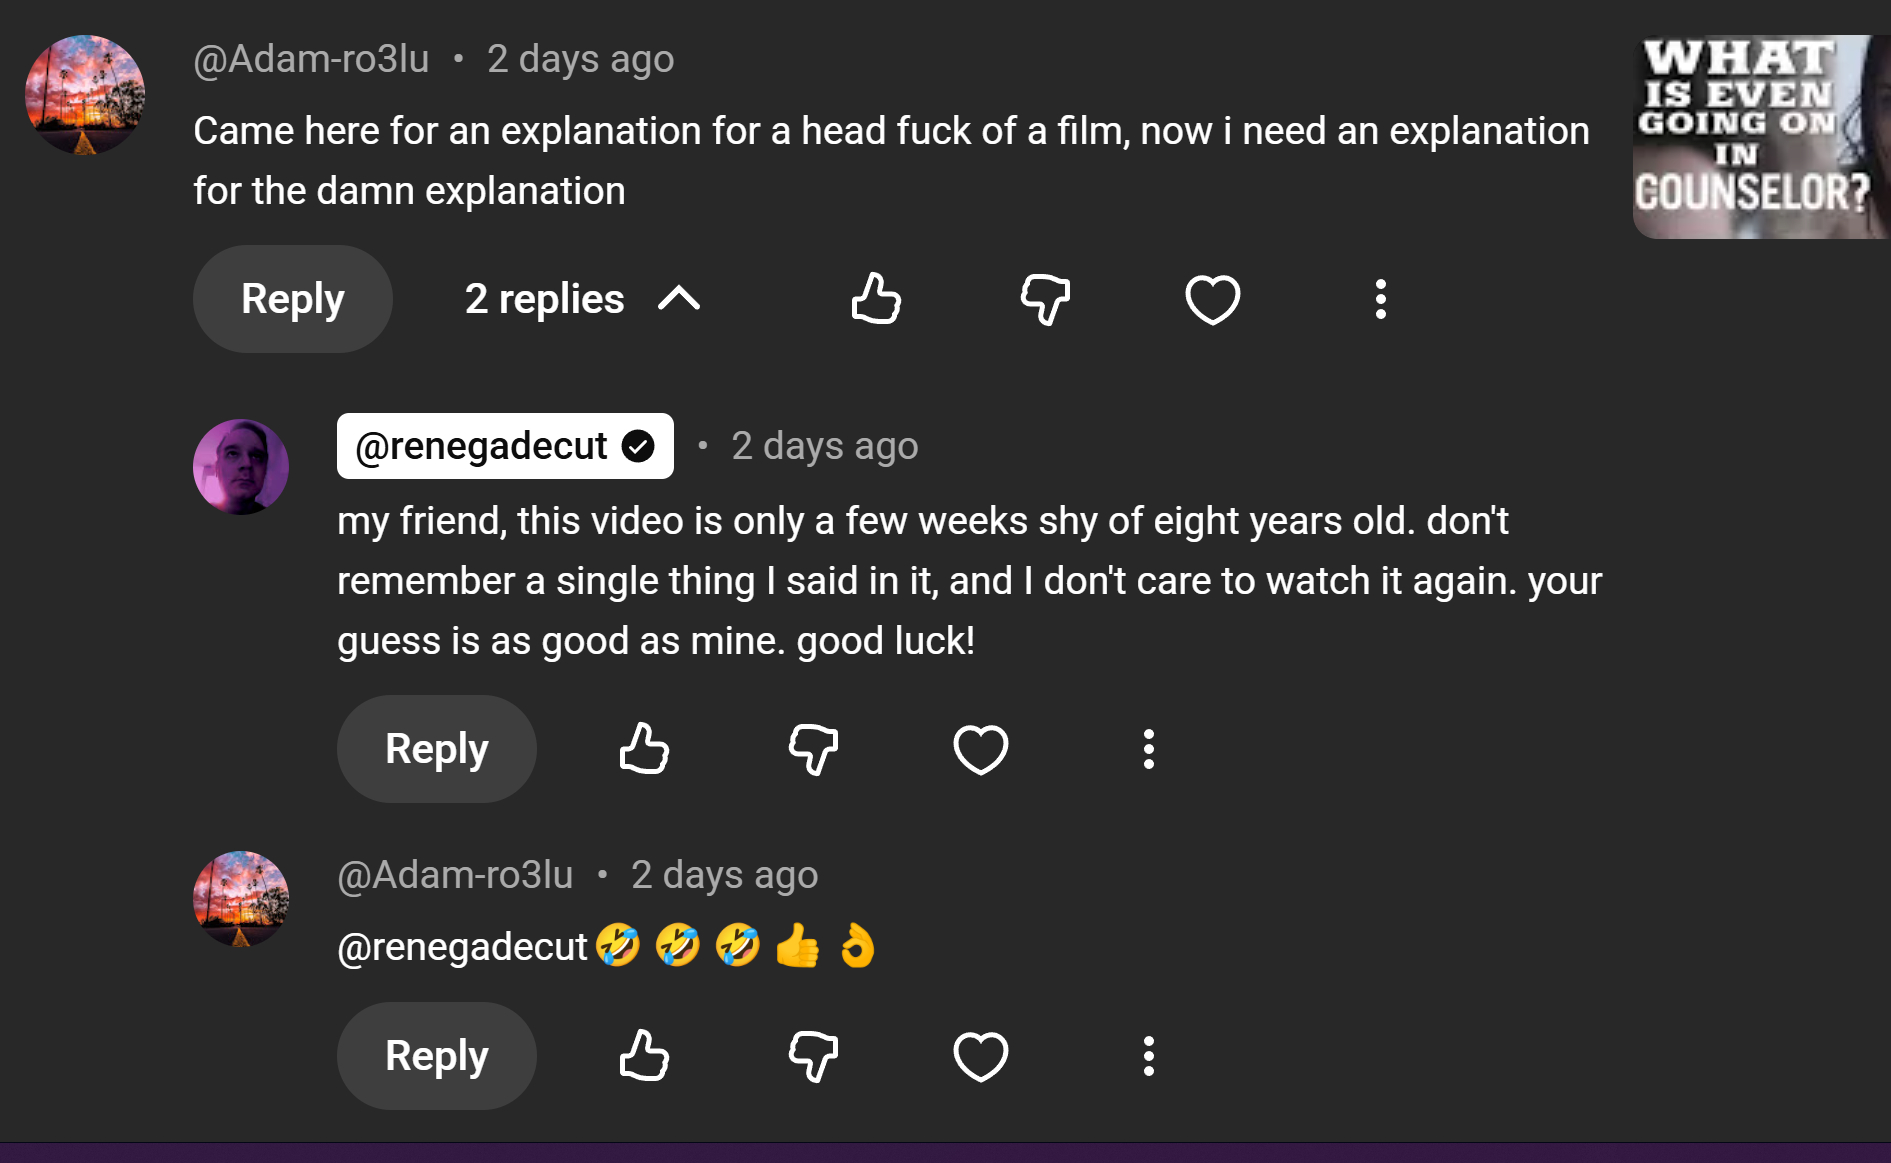Screen dimensions: 1891x1163
Task: Dislike the top comment about film explanation
Action: [1045, 299]
